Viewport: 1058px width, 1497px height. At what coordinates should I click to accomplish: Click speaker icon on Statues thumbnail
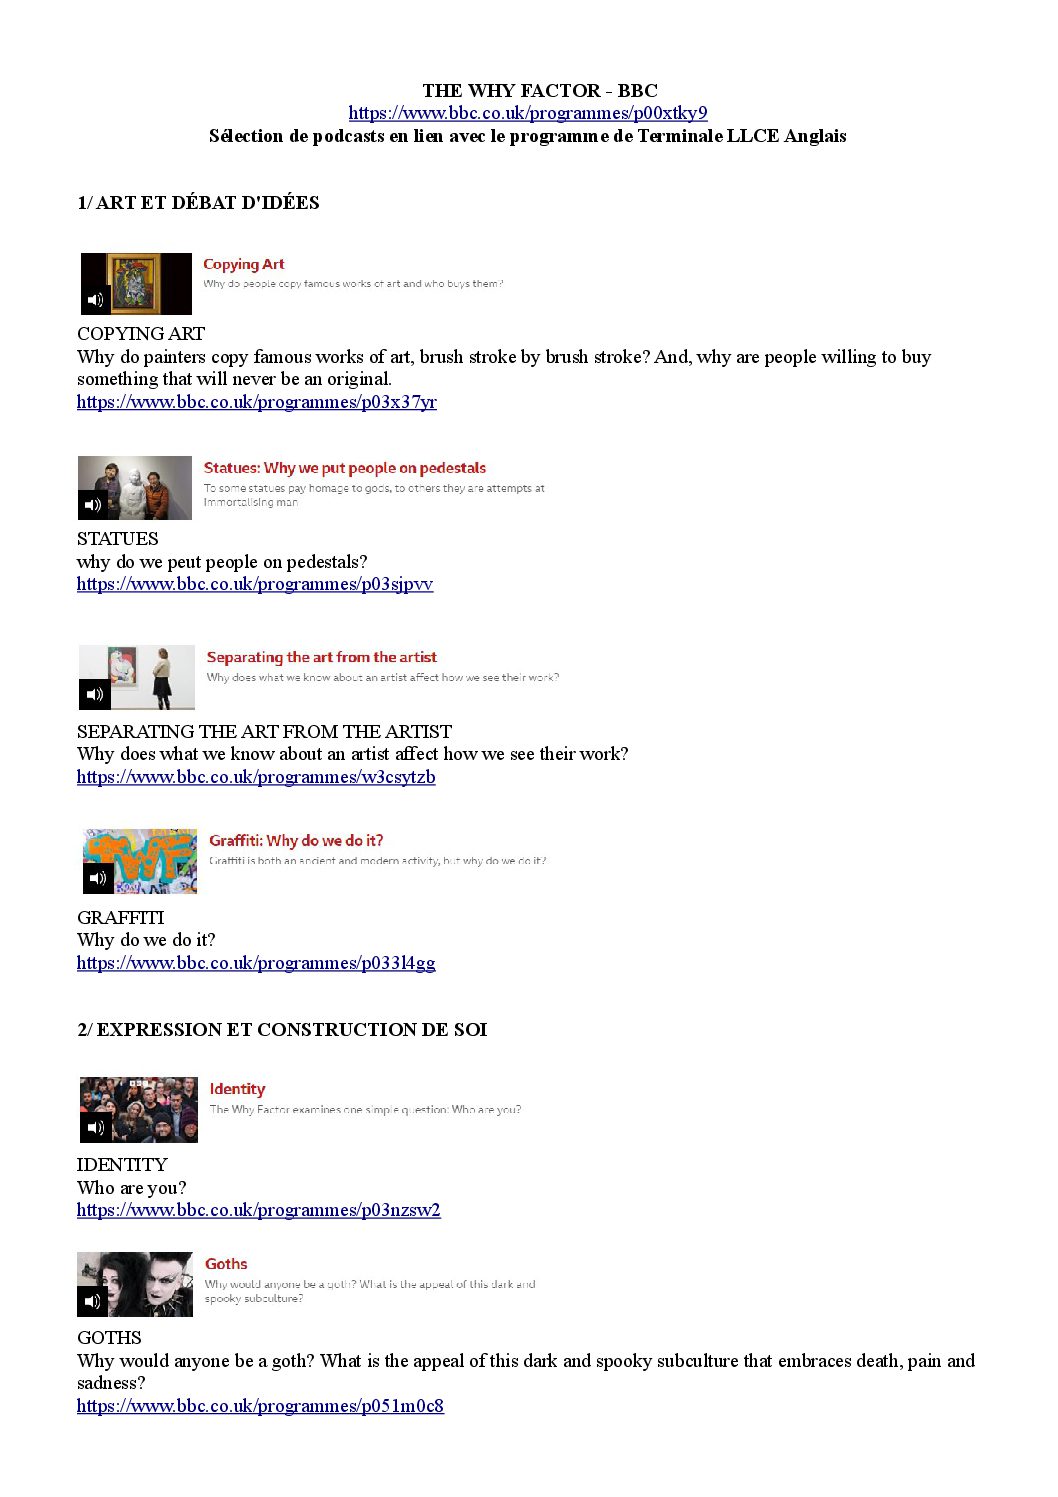93,505
